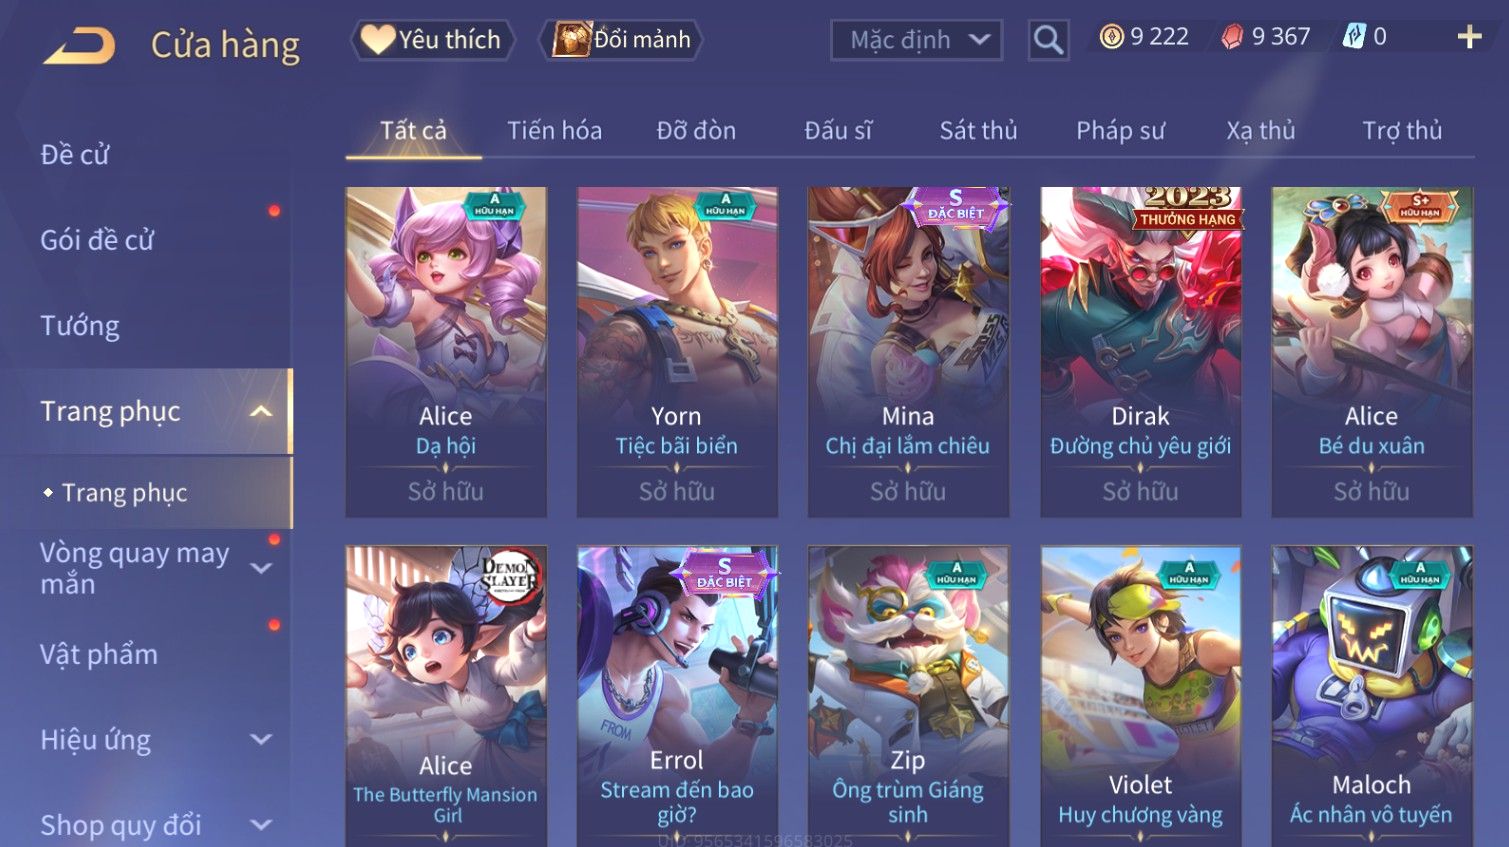Switch to the Tiến hóa tab

[x=554, y=131]
